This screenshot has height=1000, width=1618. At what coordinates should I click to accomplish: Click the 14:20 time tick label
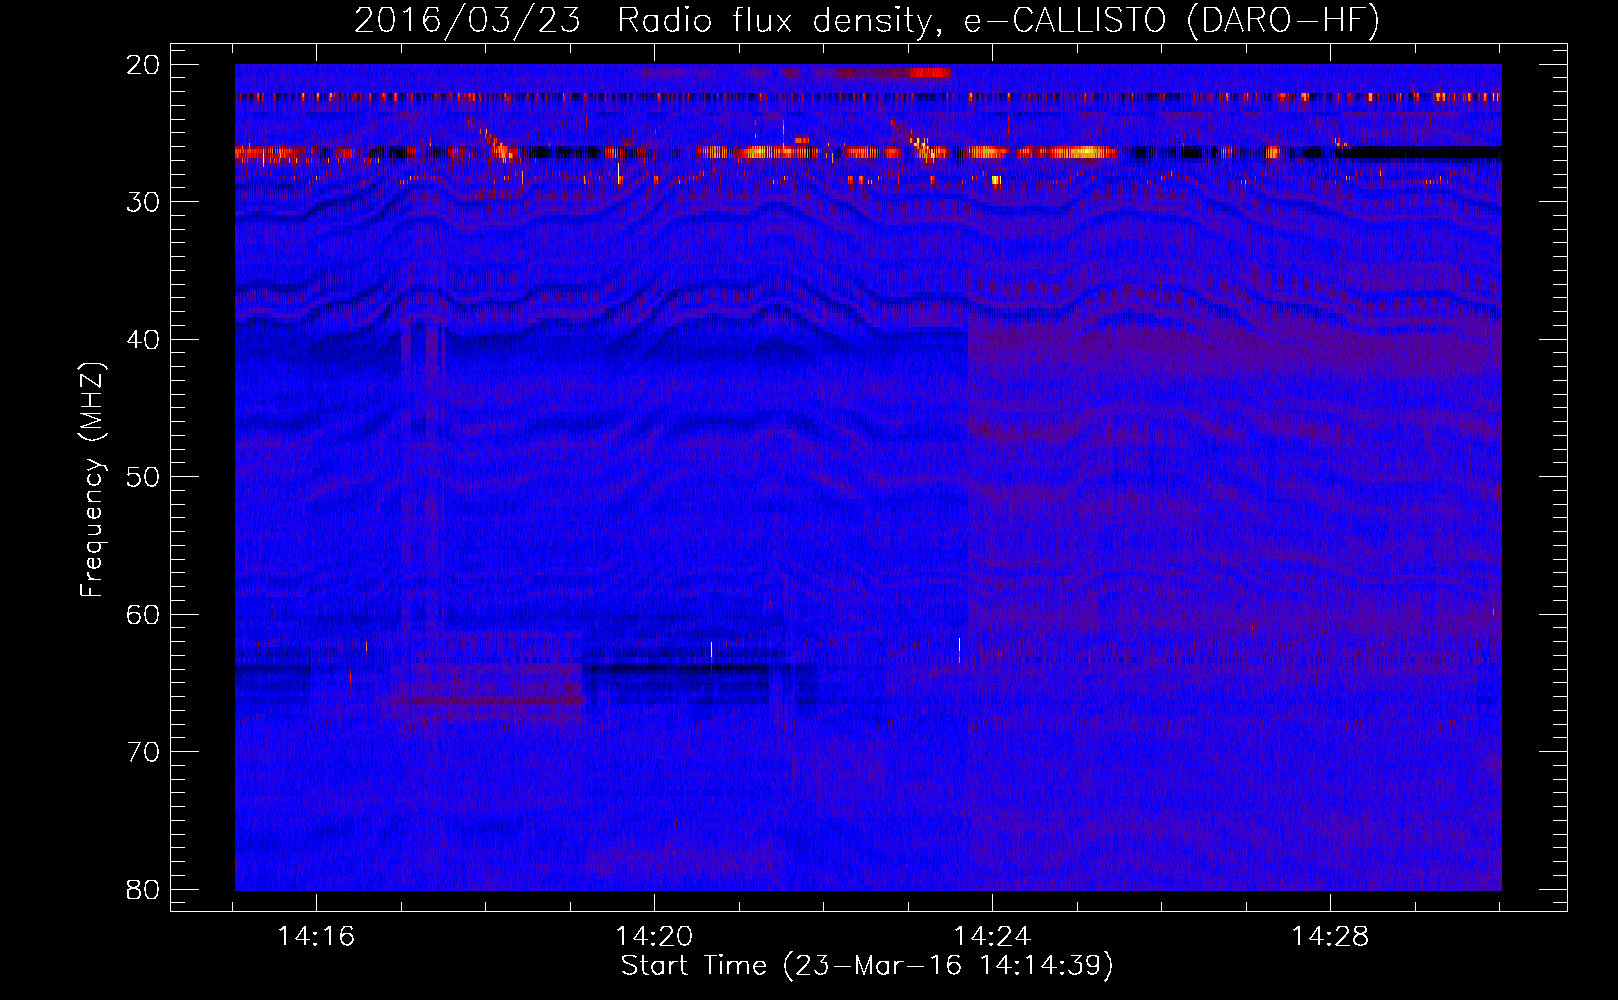654,937
